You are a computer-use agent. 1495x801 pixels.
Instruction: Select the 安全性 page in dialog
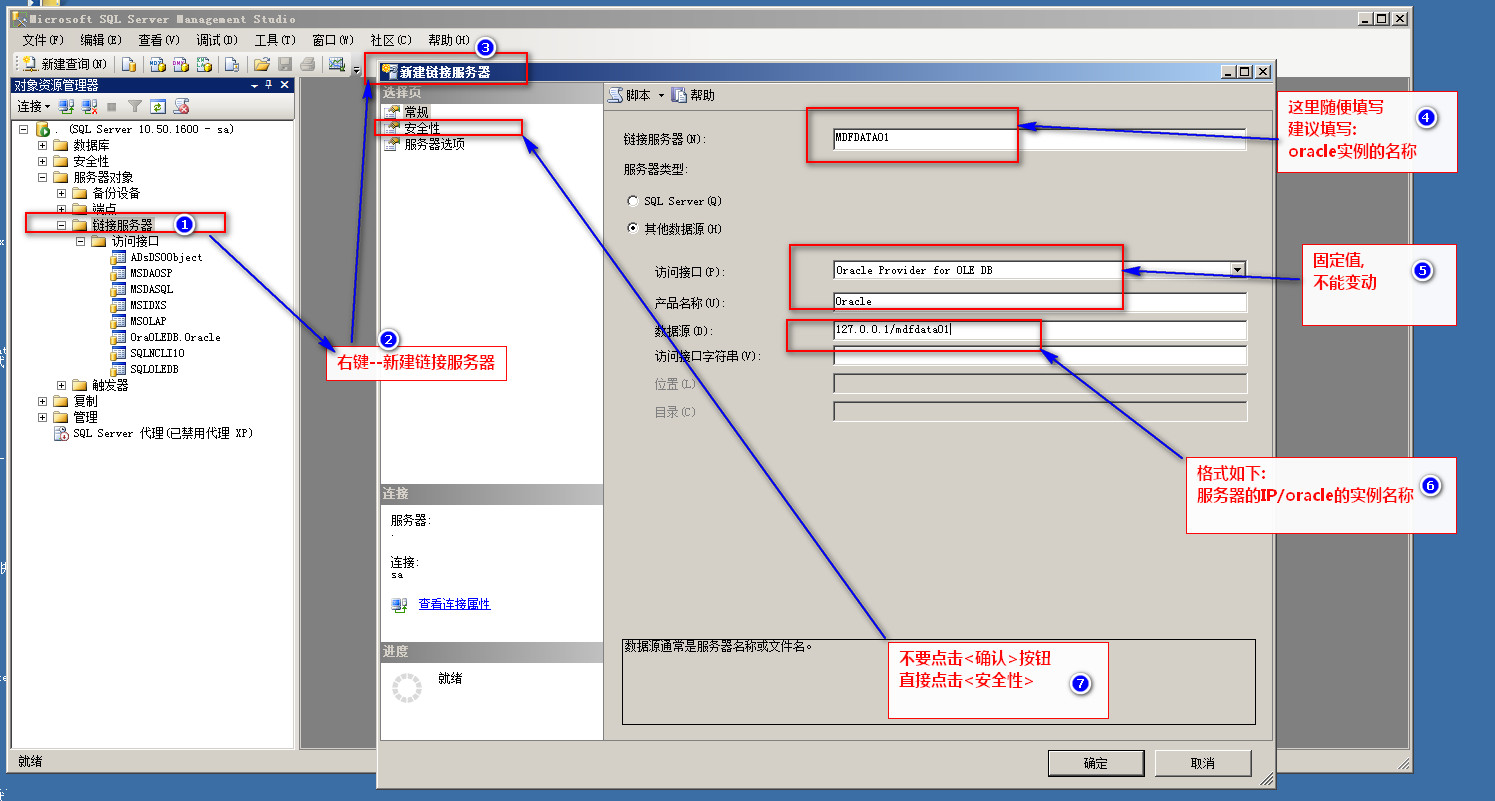[421, 128]
